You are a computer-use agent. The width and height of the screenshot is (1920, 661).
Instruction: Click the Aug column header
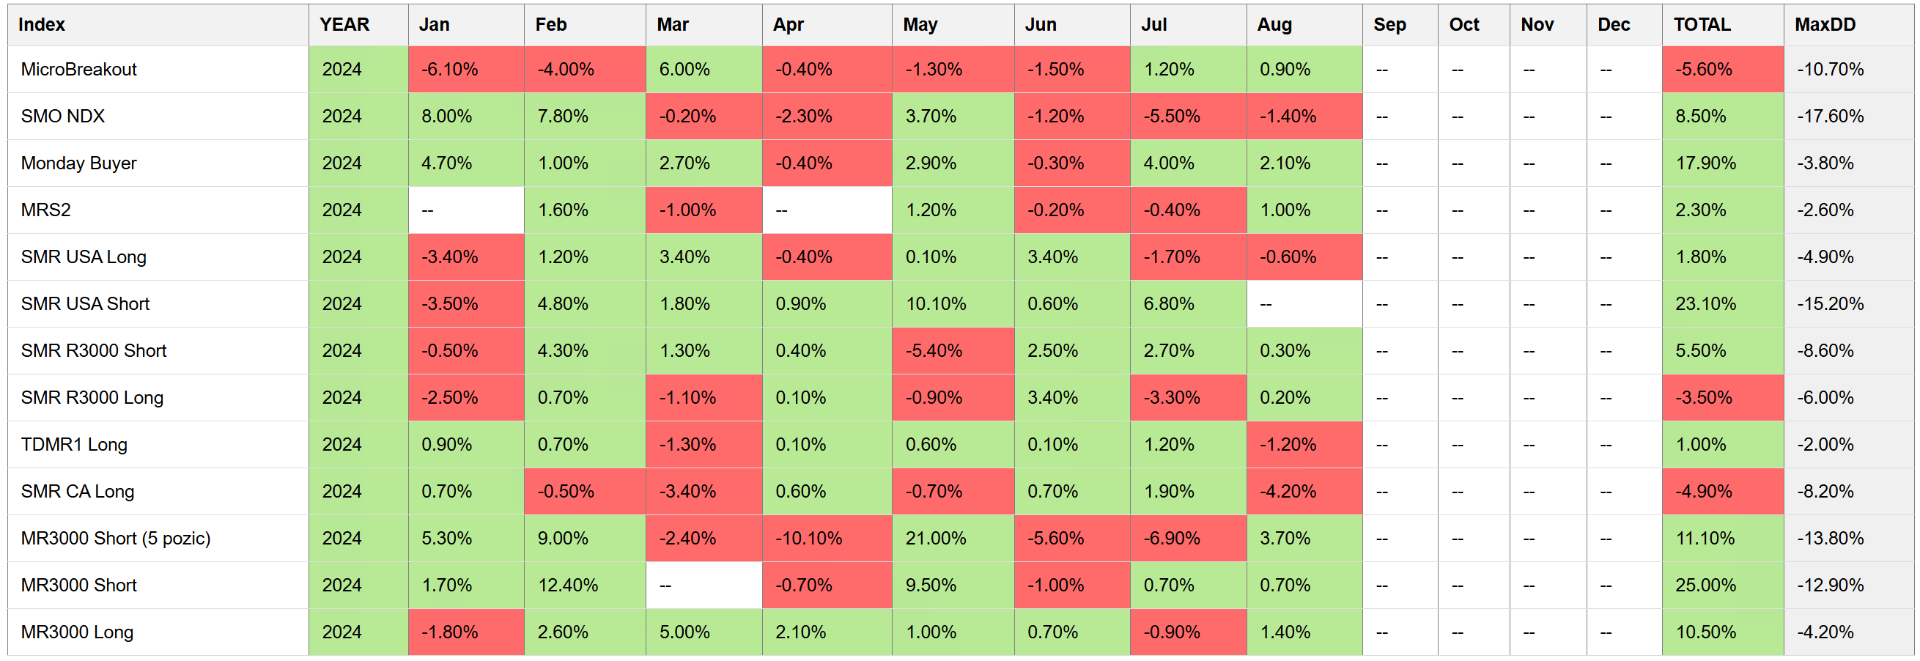tap(1275, 25)
